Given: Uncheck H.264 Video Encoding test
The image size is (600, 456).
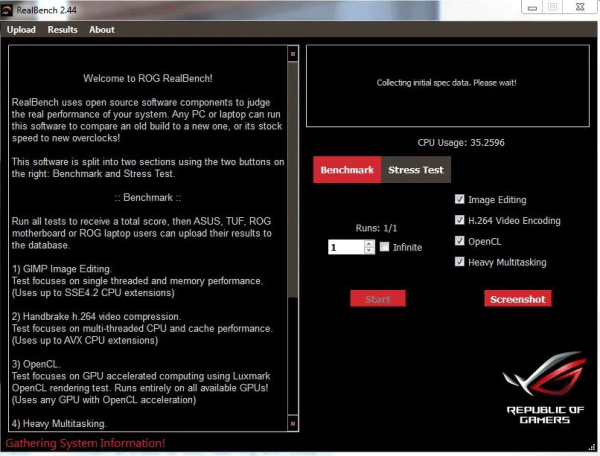Looking at the screenshot, I should (x=460, y=220).
